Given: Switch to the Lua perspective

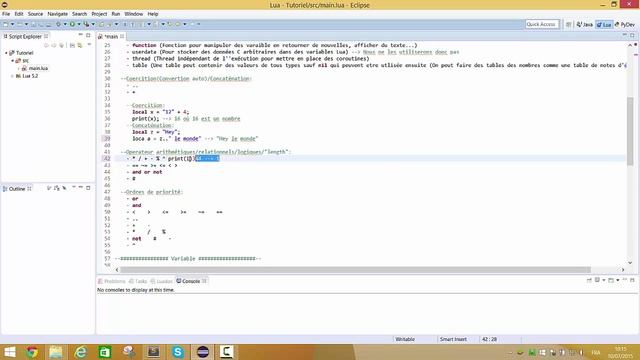Looking at the screenshot, I should pyautogui.click(x=604, y=24).
